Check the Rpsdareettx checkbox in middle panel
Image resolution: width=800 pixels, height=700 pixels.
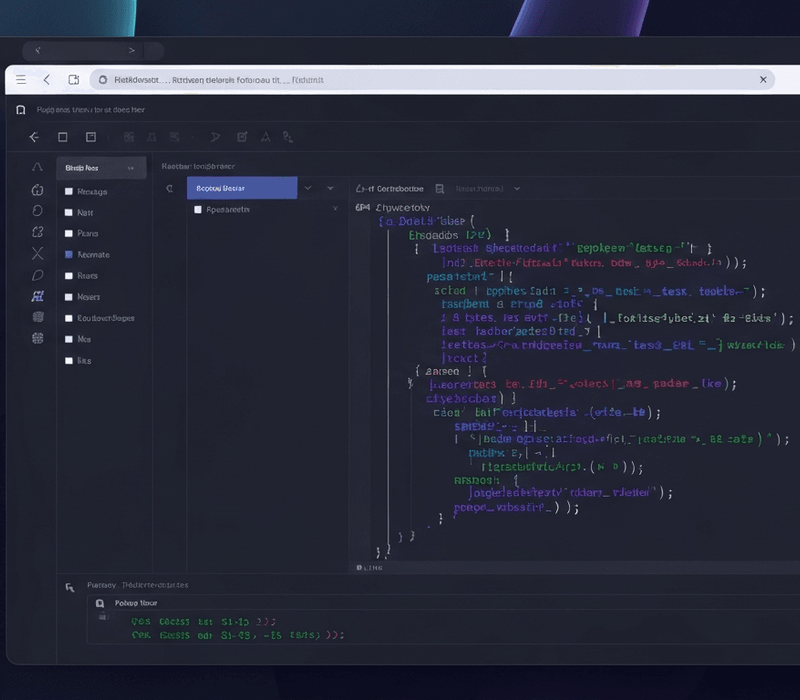[198, 209]
